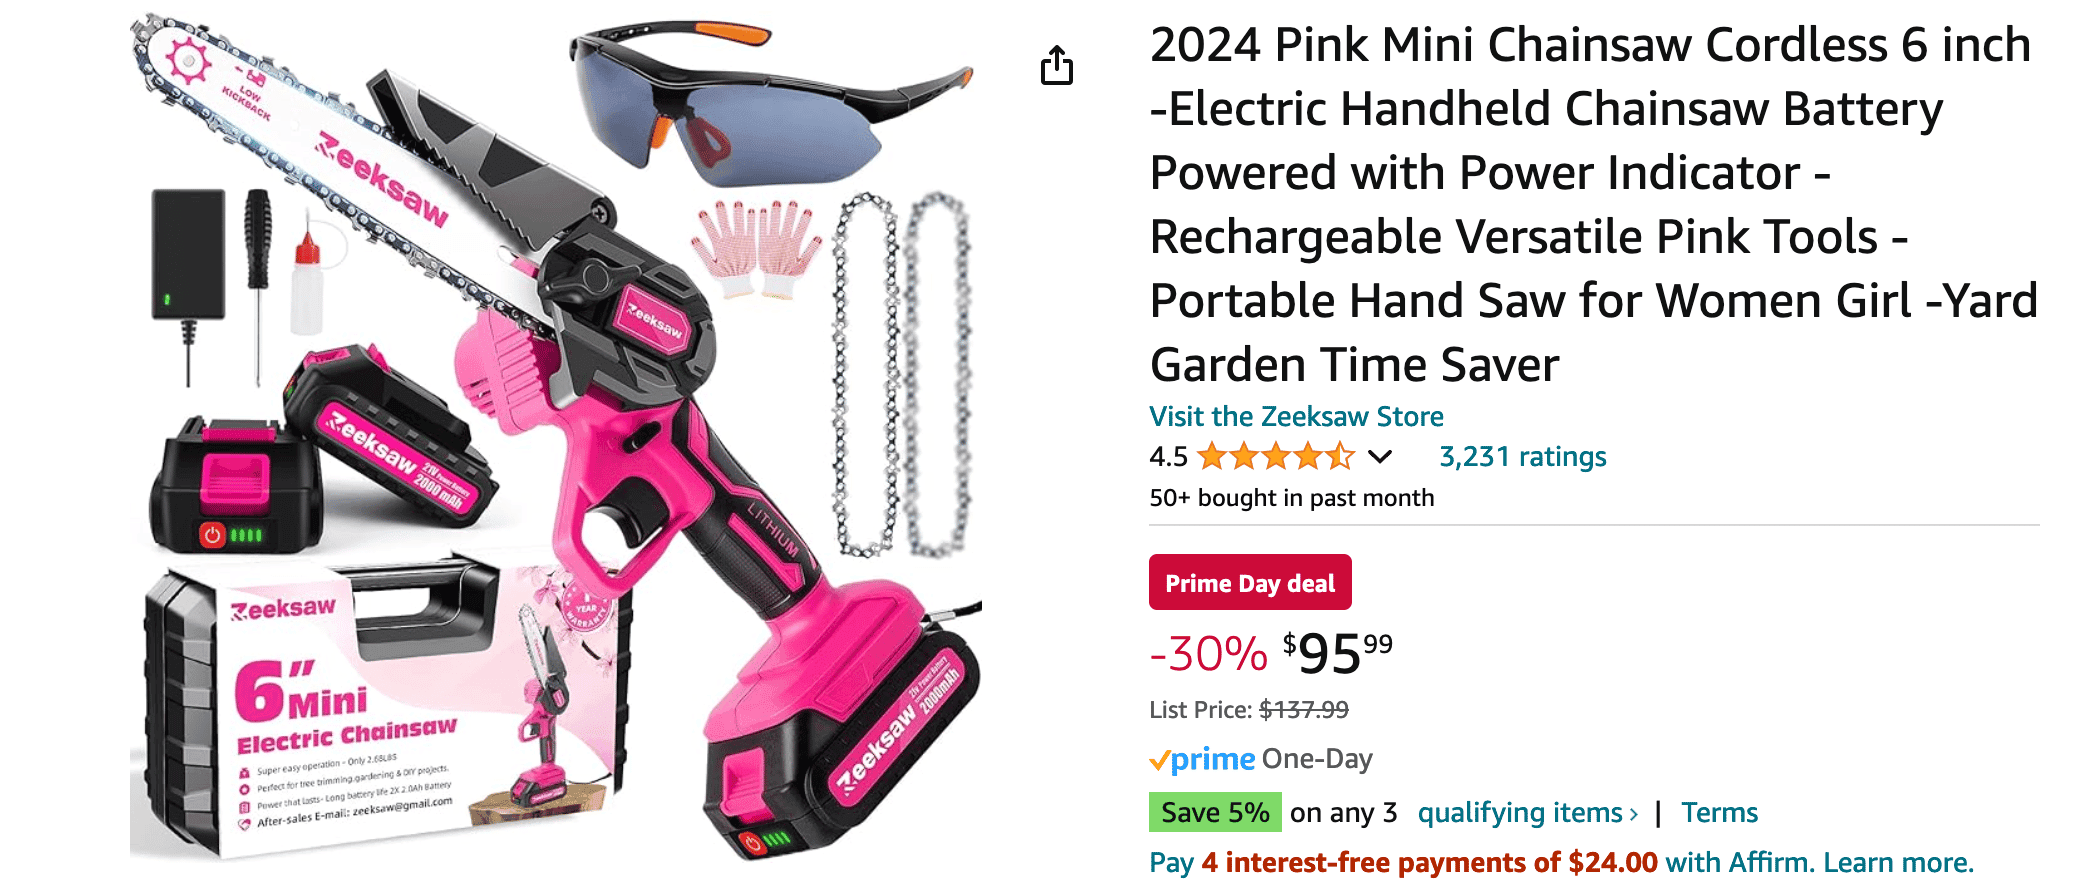This screenshot has height=884, width=2090.
Task: Click the List Price $137.99 text
Action: (x=1249, y=710)
